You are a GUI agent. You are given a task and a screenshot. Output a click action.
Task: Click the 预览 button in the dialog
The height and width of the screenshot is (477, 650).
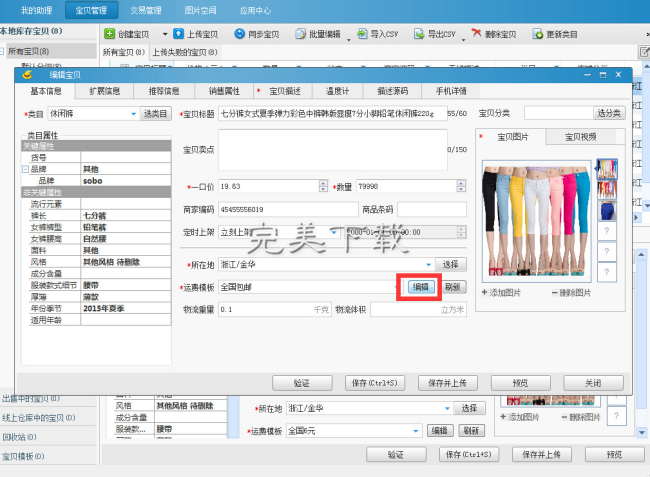point(520,383)
